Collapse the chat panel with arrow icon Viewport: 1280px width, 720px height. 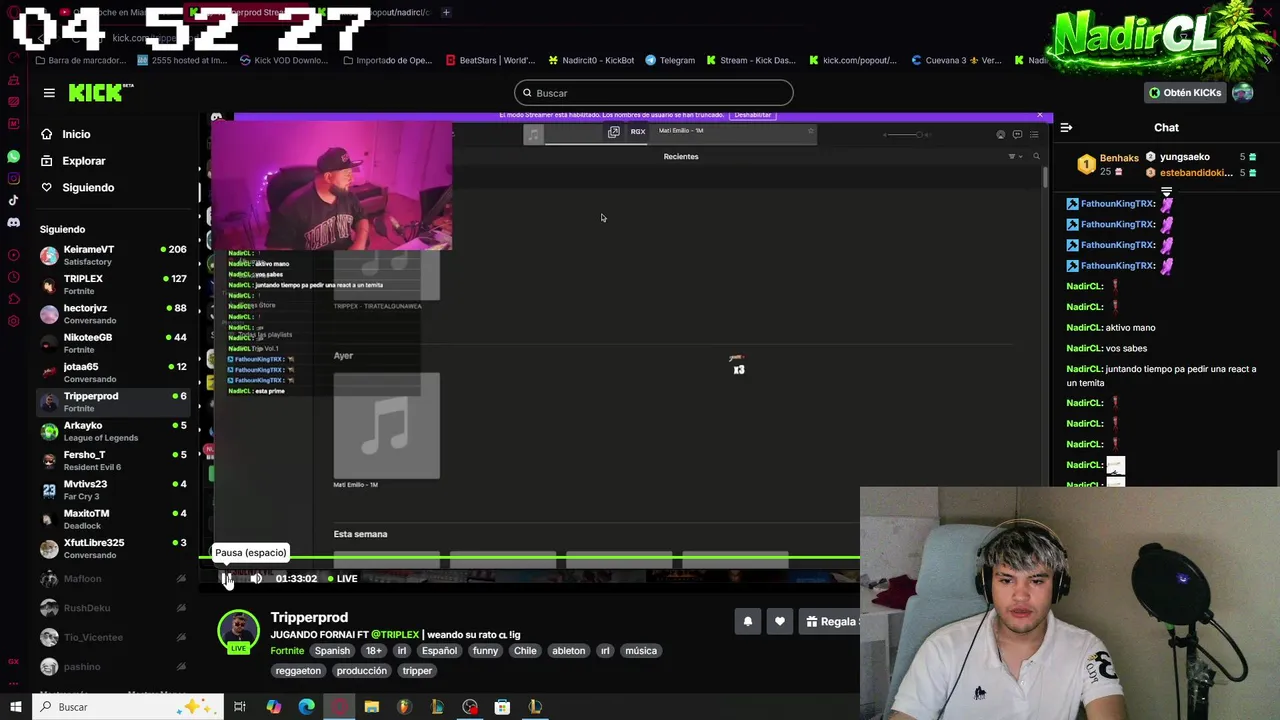(1066, 128)
